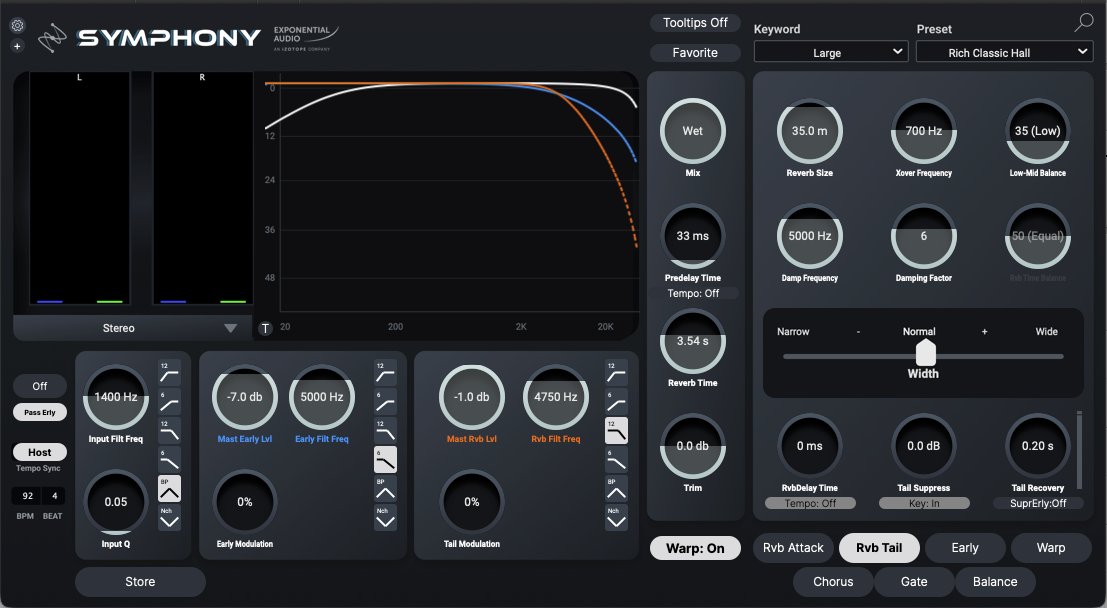
Task: Click the BEAT field showing 4
Action: pos(54,496)
